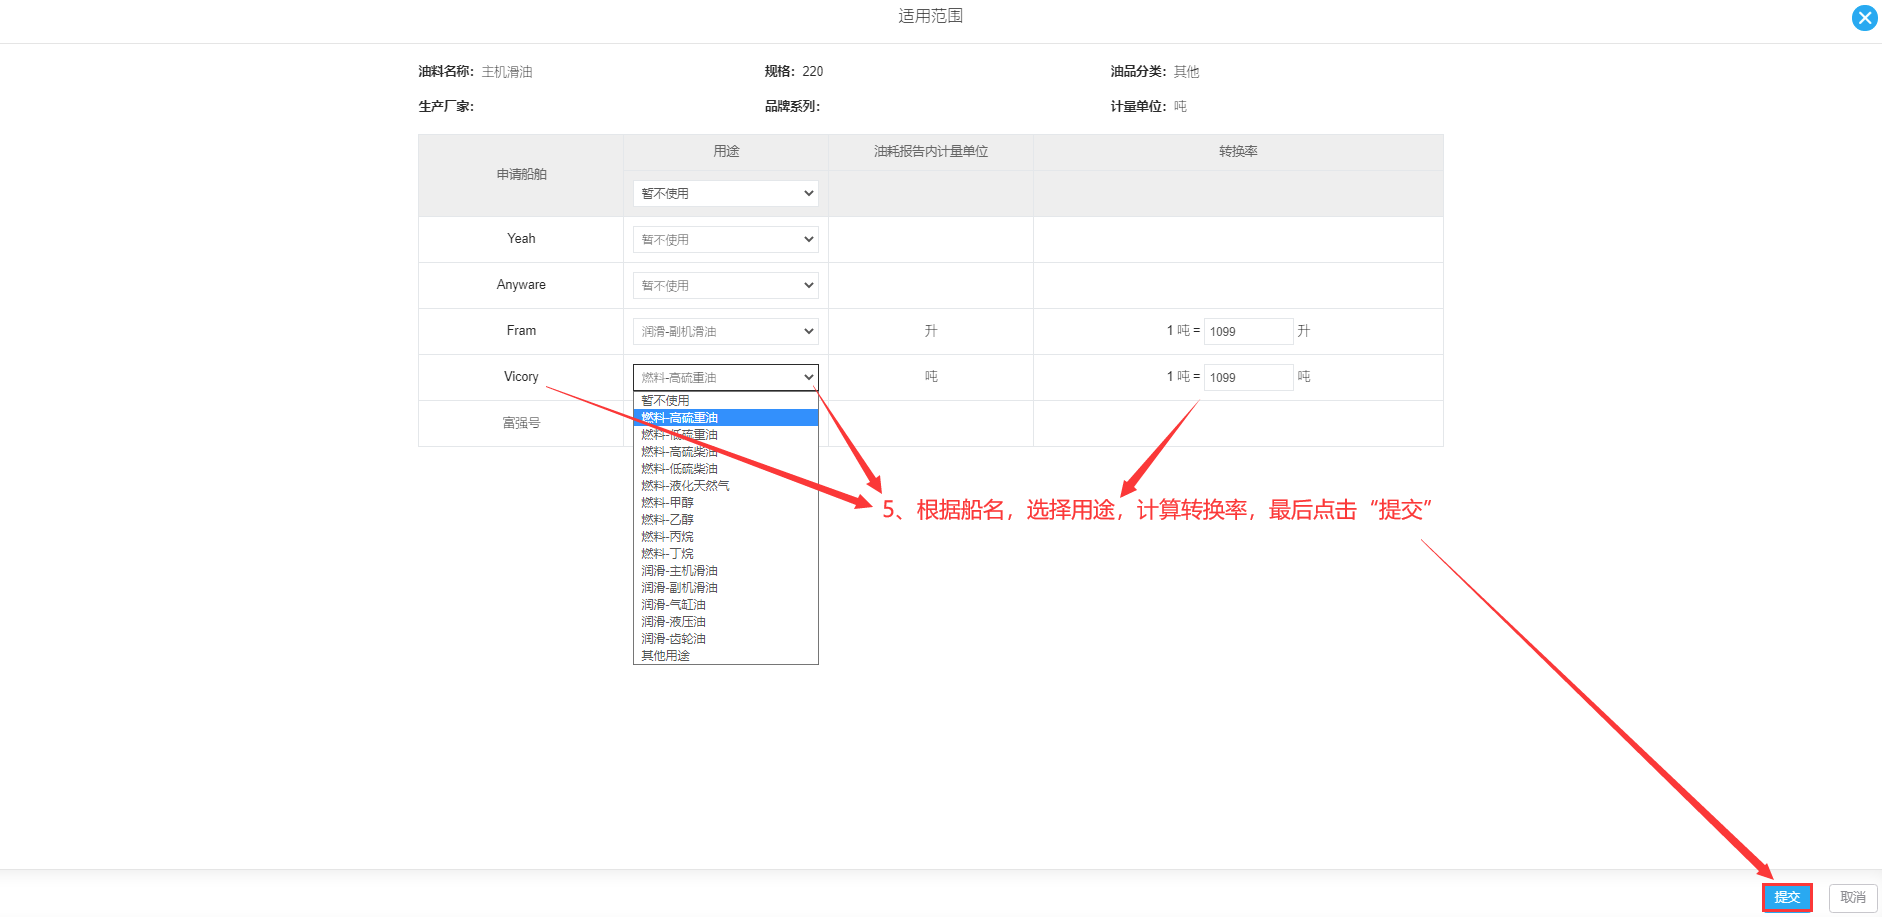The height and width of the screenshot is (917, 1882).
Task: Select 润滑-主机滑油 in the list
Action: 725,570
